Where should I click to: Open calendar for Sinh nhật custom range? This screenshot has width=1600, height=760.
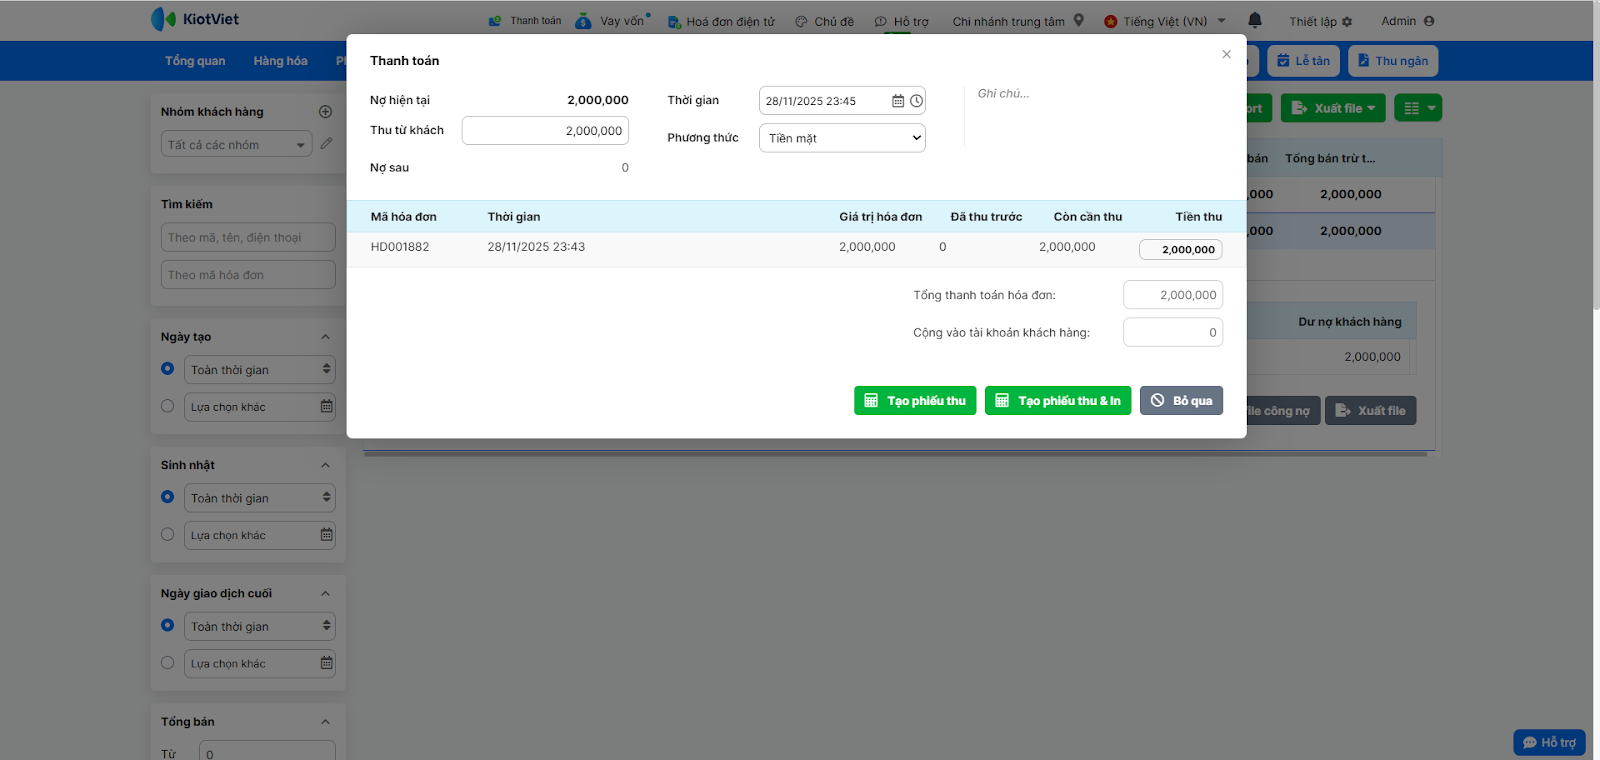[327, 534]
